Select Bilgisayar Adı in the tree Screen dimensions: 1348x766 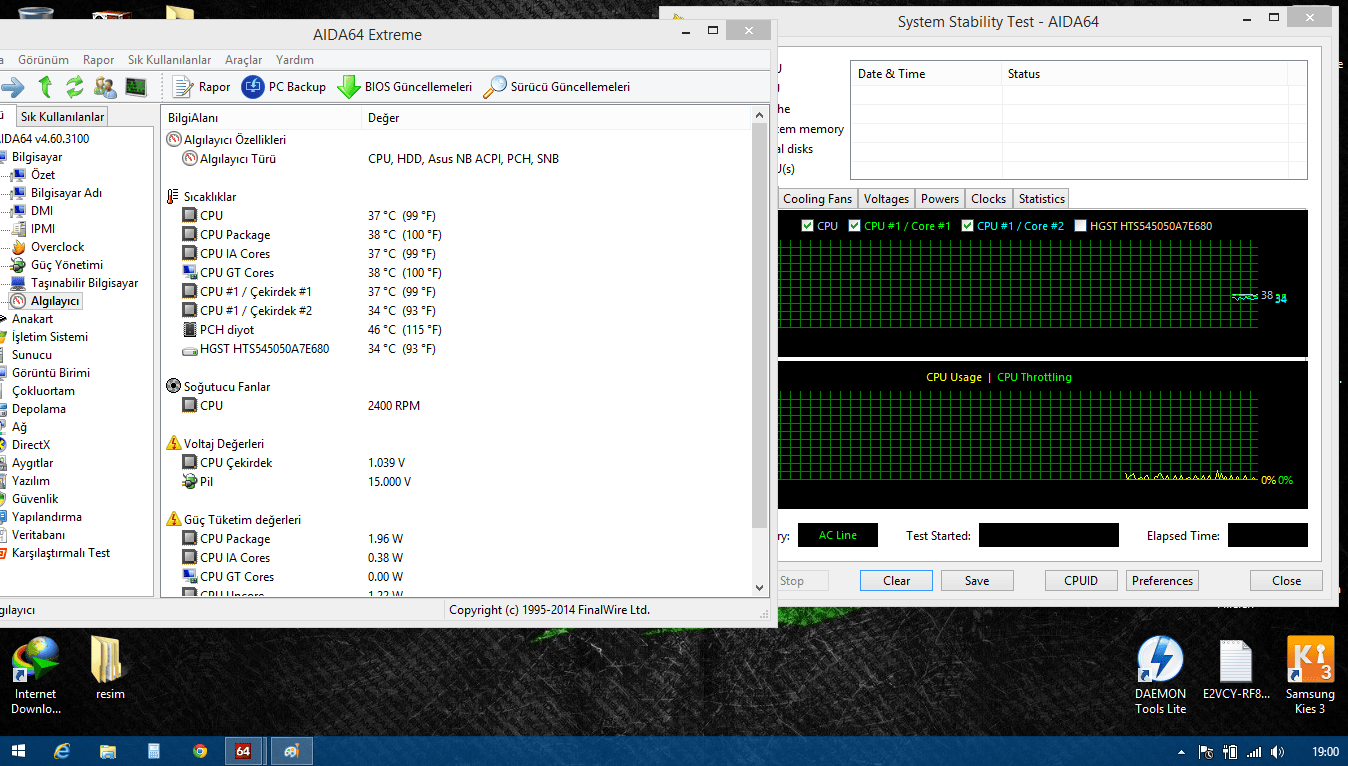[66, 193]
